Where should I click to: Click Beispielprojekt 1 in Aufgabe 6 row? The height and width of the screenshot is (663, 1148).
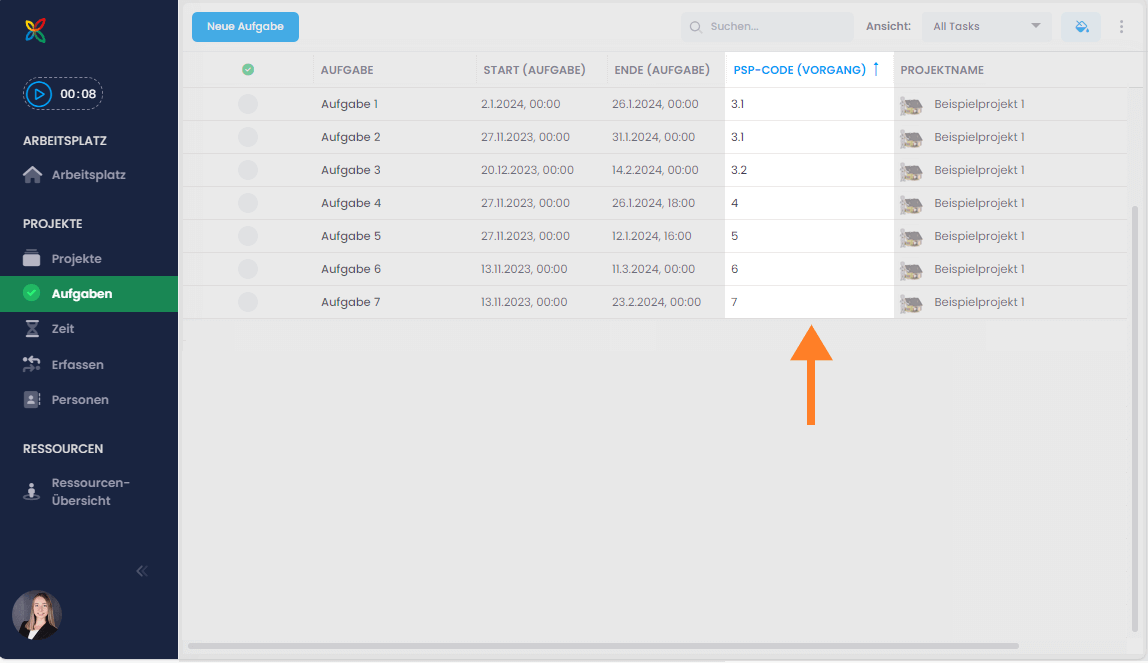coord(979,269)
